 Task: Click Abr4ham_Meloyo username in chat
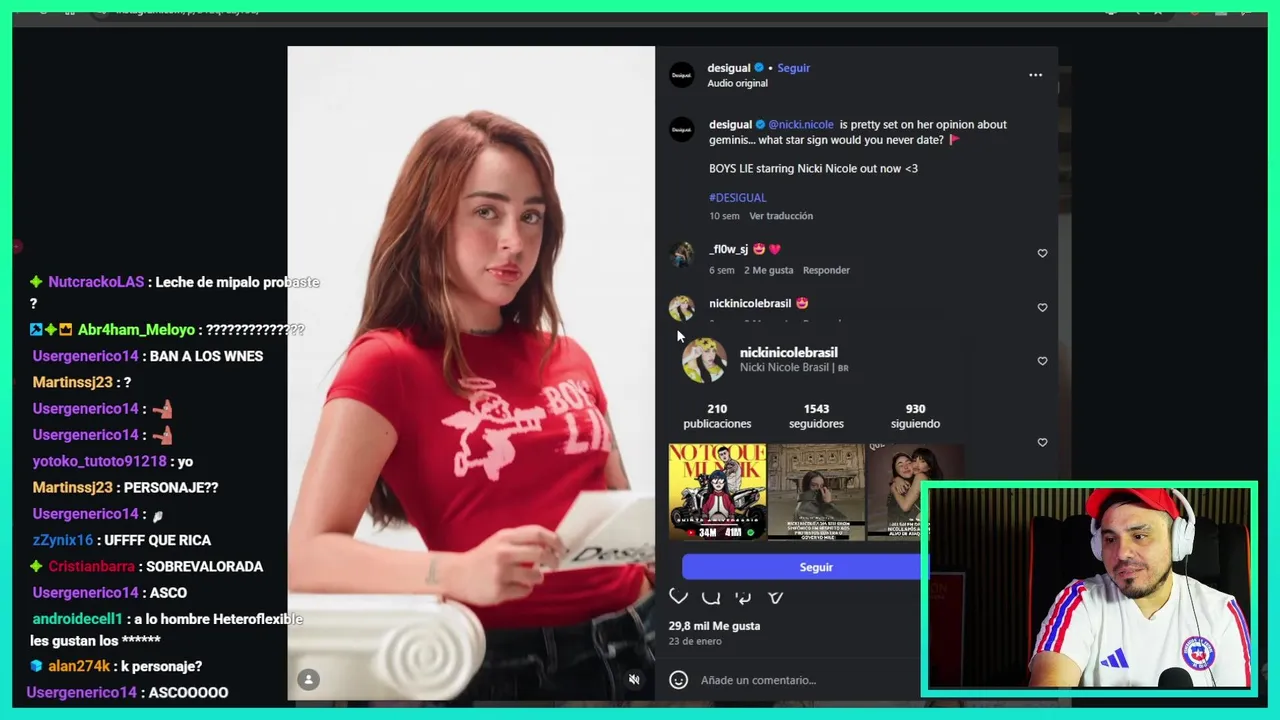(136, 330)
